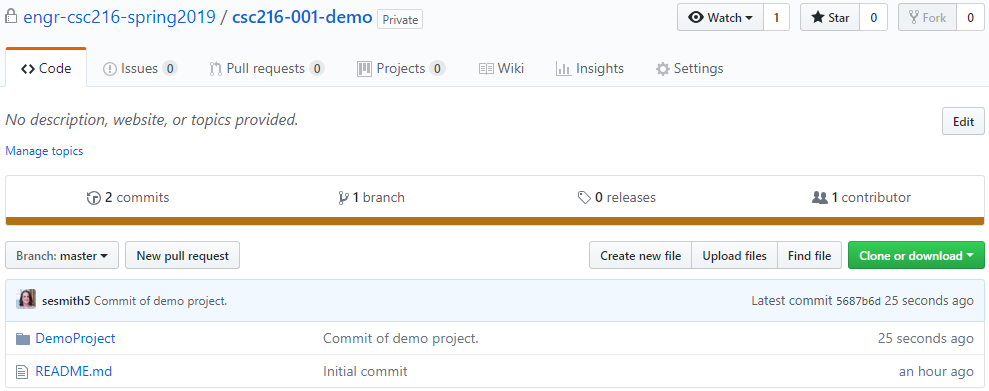Image resolution: width=989 pixels, height=391 pixels.
Task: Click the Manage topics link
Action: point(44,151)
